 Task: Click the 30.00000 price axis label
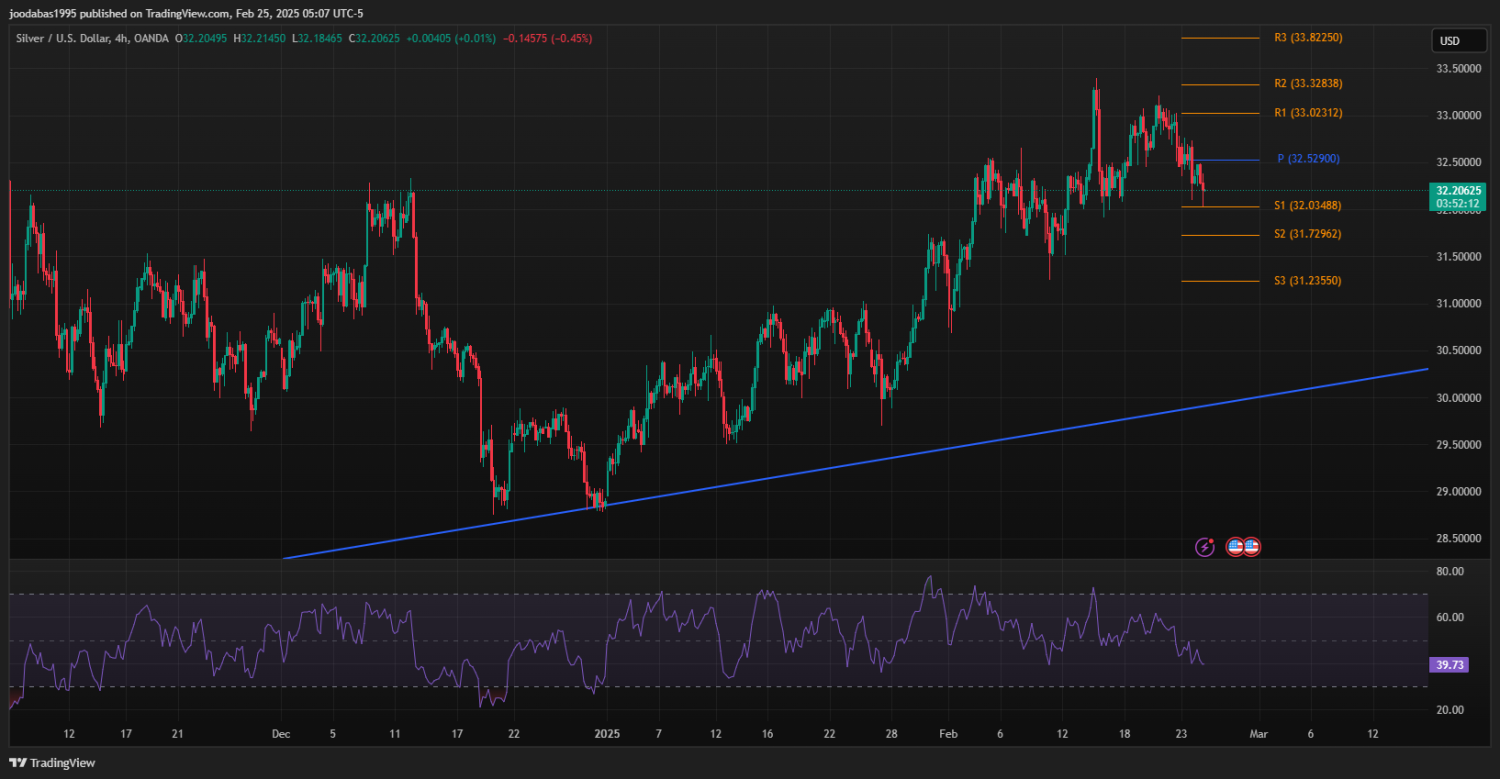[1459, 398]
